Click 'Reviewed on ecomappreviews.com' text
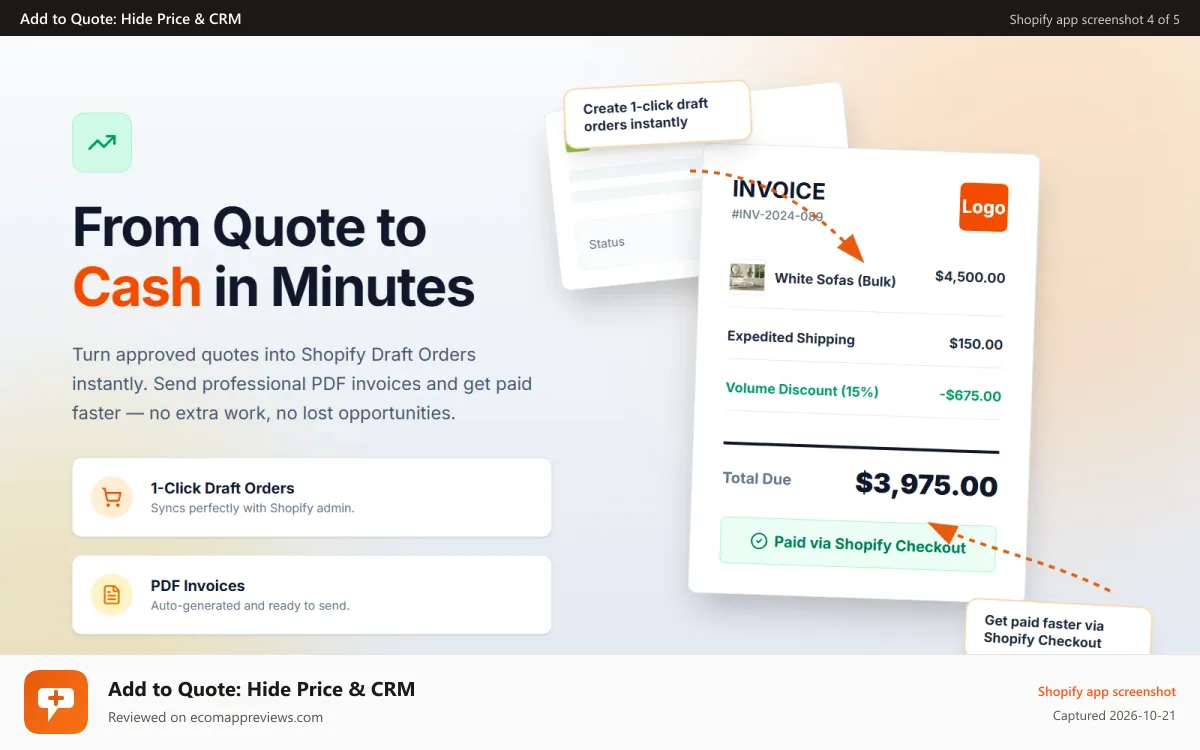 pos(216,717)
